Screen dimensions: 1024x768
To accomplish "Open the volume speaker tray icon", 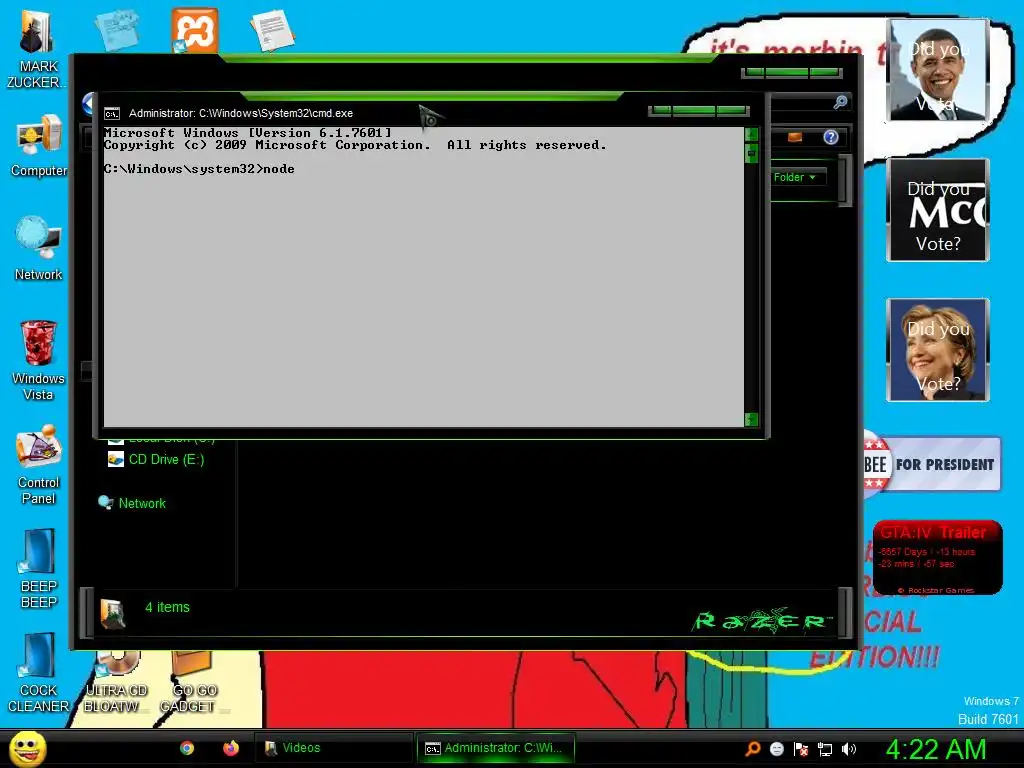I will 848,749.
